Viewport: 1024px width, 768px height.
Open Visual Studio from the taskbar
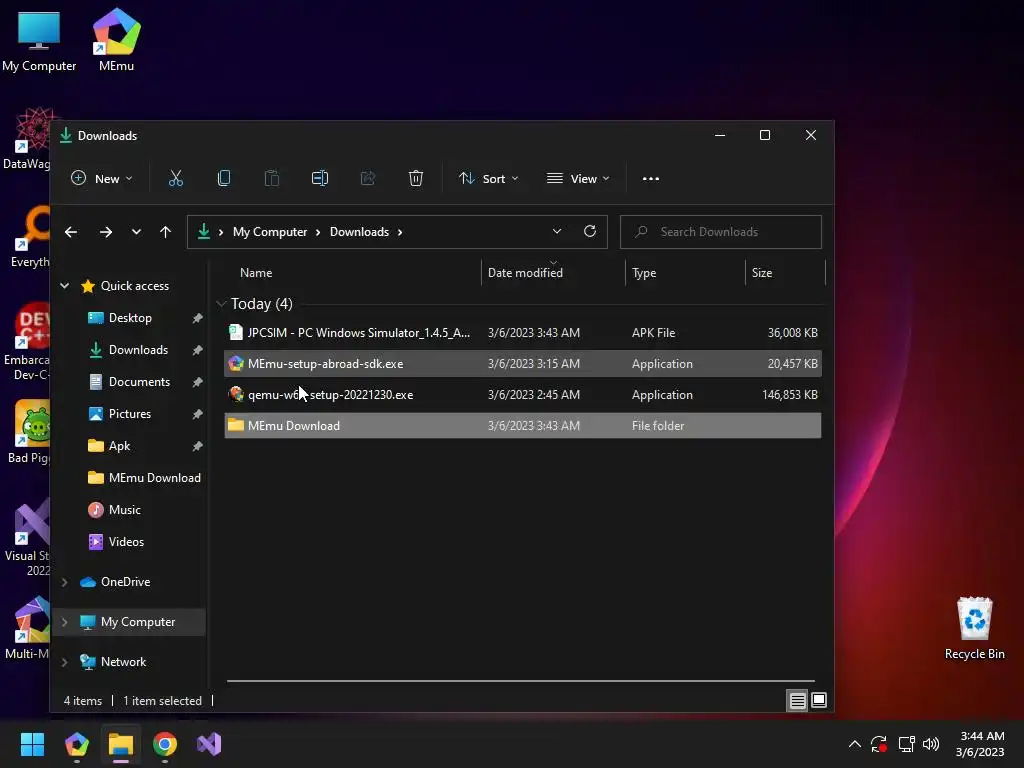[209, 744]
